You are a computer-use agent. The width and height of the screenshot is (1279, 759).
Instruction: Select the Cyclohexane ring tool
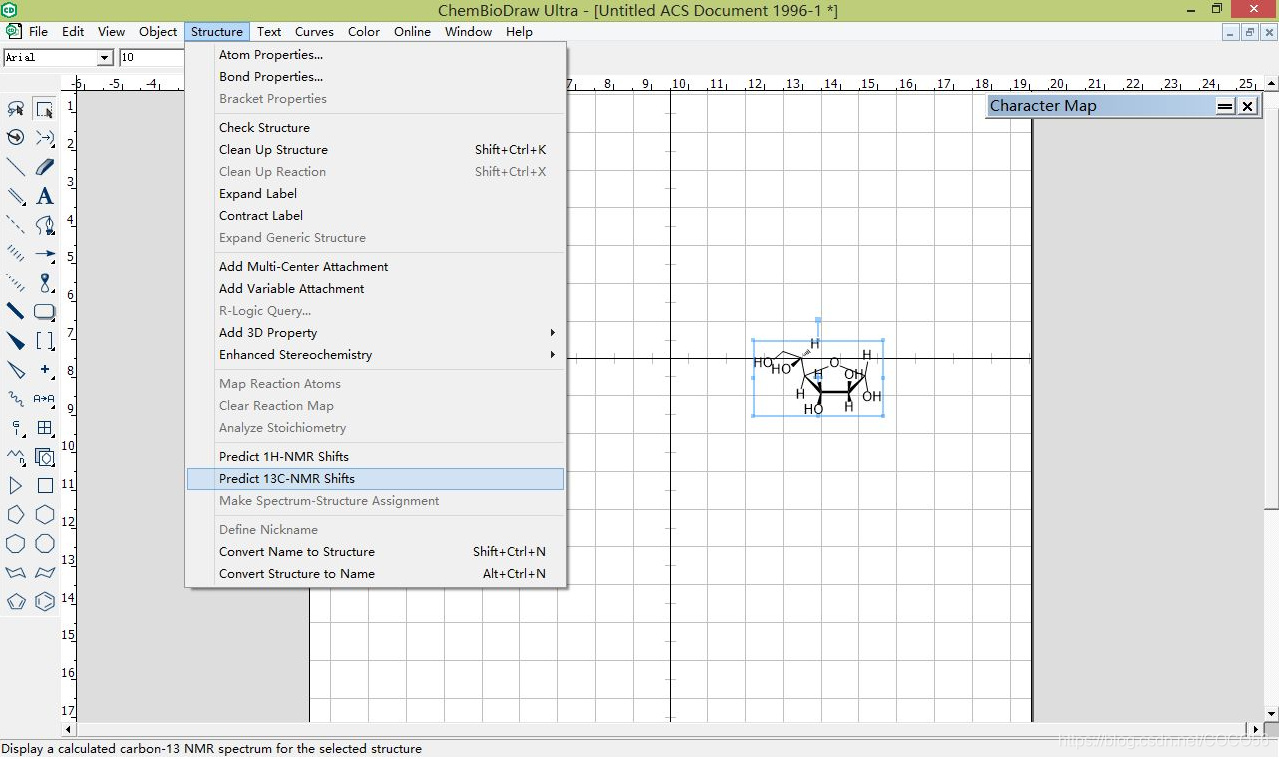point(45,514)
